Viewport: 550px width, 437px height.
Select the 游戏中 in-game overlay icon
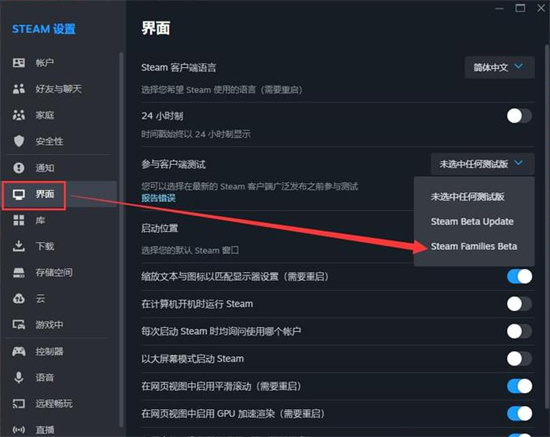[x=19, y=325]
